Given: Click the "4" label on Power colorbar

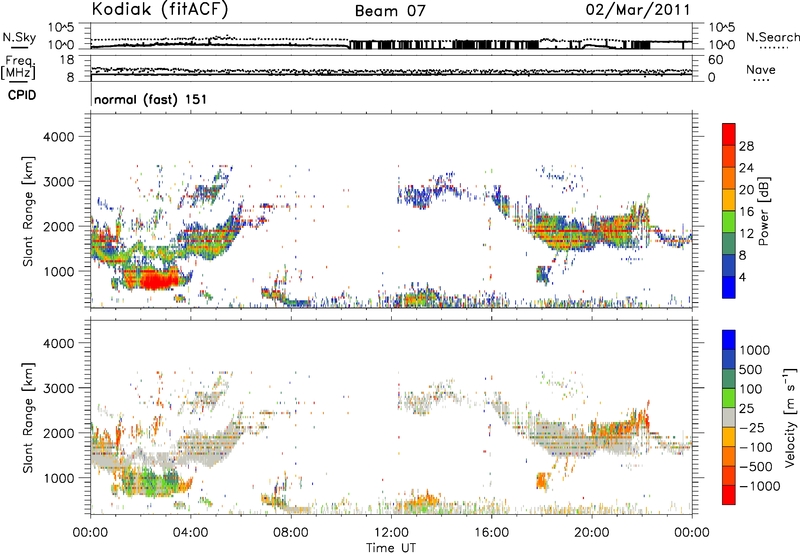Looking at the screenshot, I should (742, 277).
